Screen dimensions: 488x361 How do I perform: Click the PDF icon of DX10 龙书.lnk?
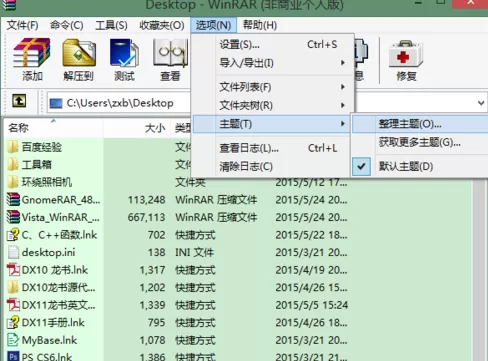pyautogui.click(x=13, y=270)
